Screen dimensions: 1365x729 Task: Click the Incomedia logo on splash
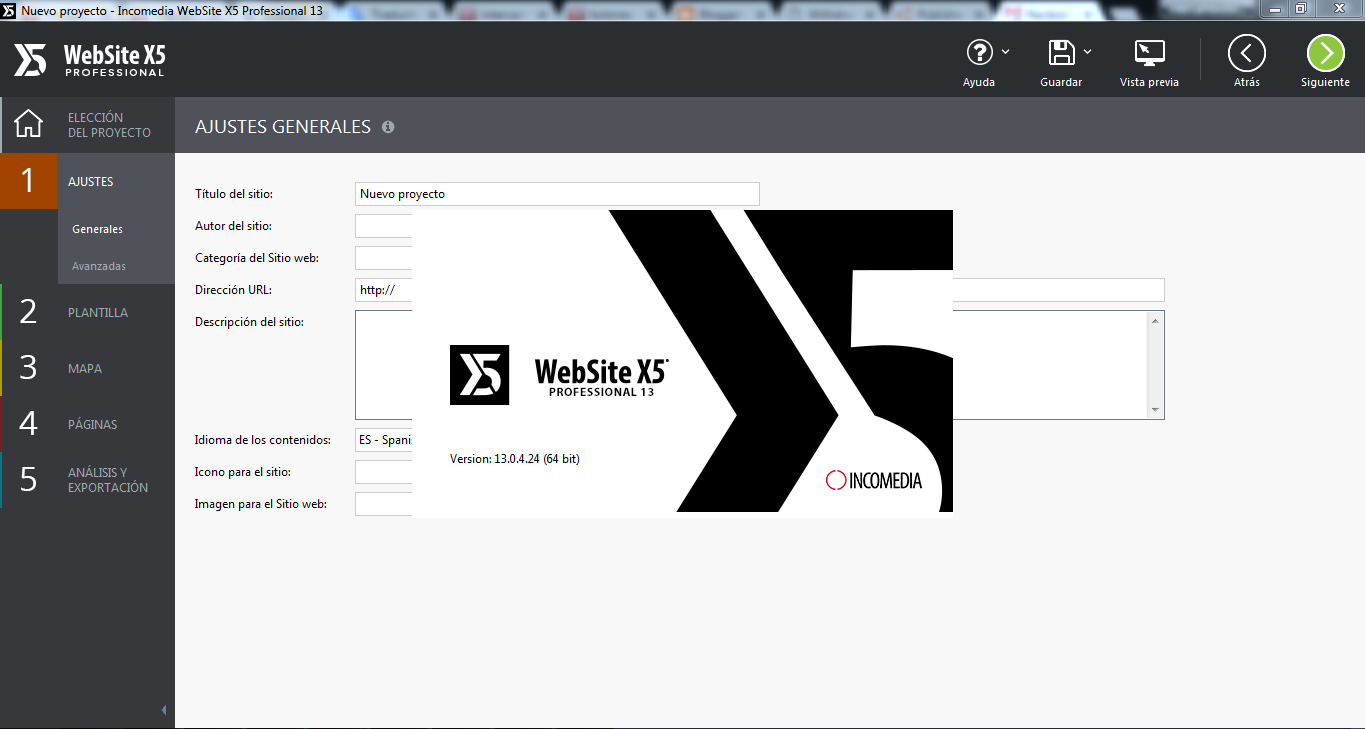pyautogui.click(x=874, y=481)
